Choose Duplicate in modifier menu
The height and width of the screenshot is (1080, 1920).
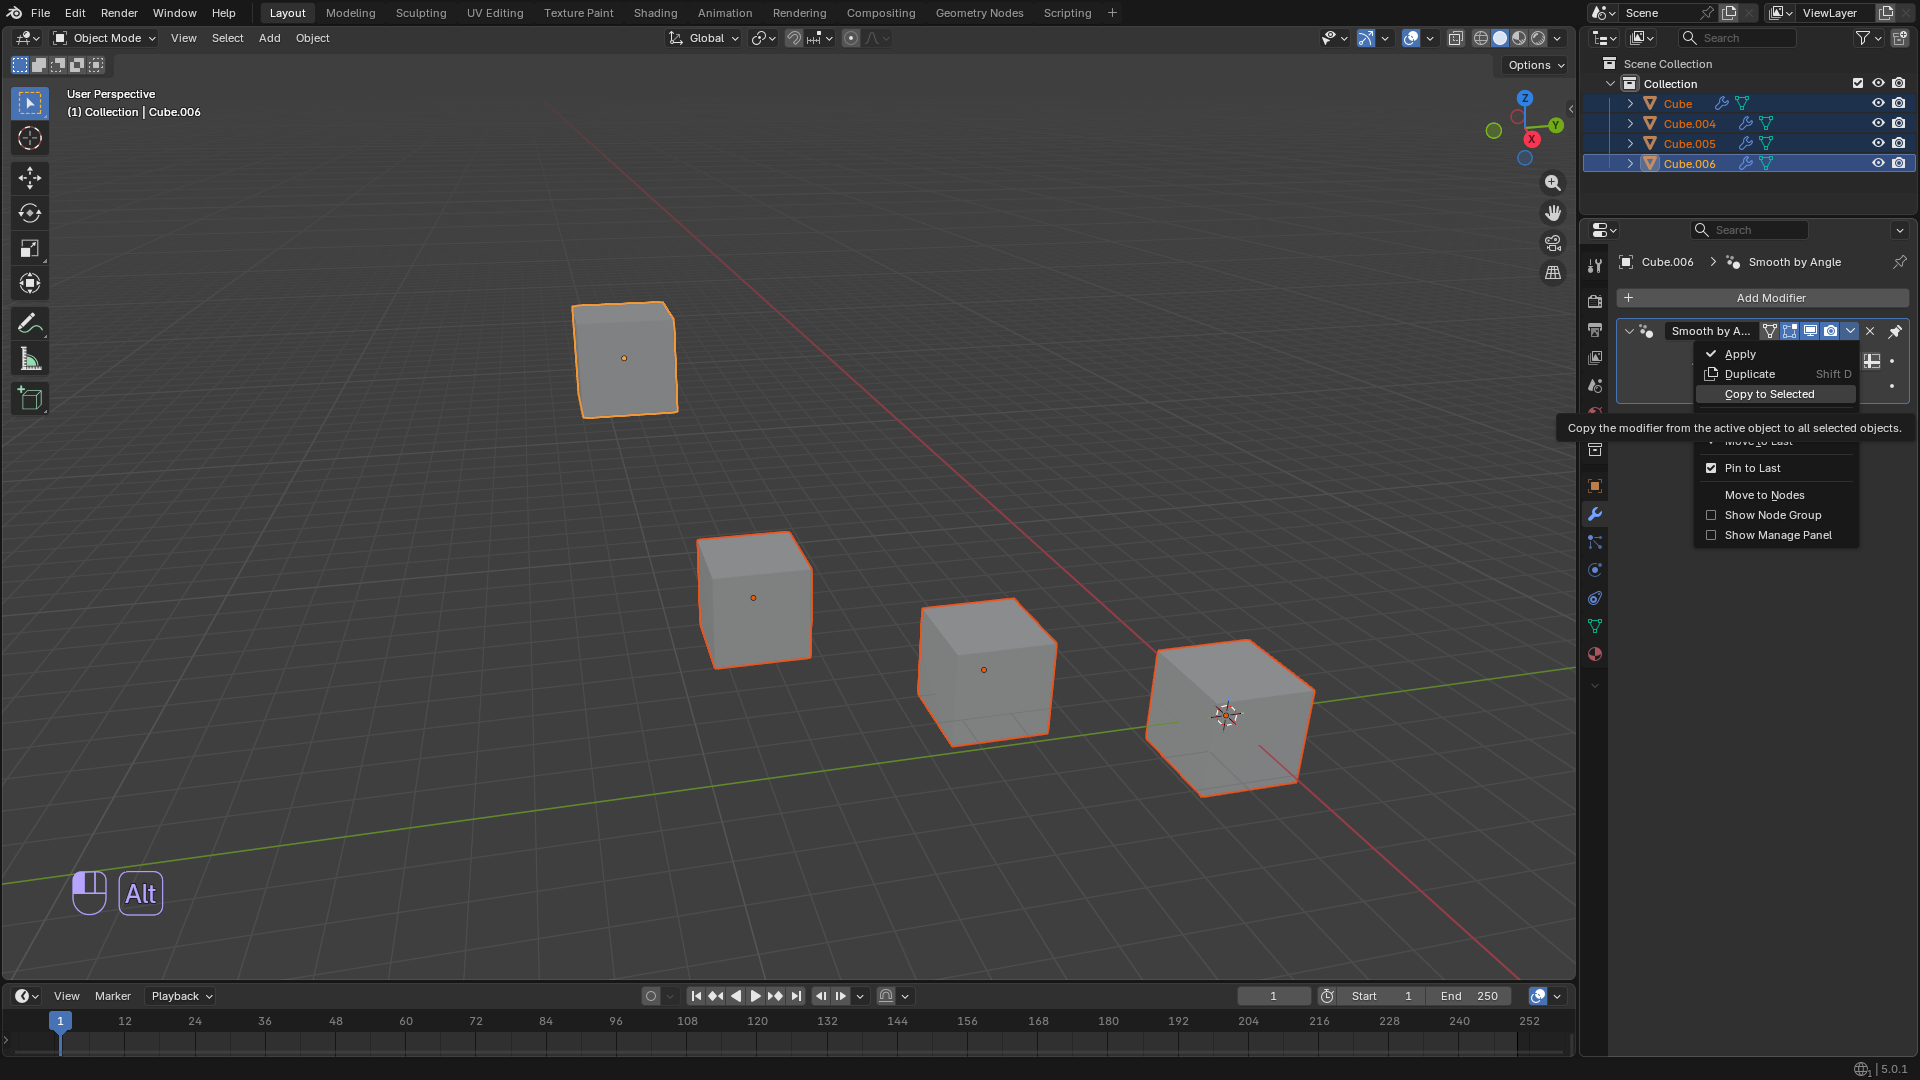1776,374
